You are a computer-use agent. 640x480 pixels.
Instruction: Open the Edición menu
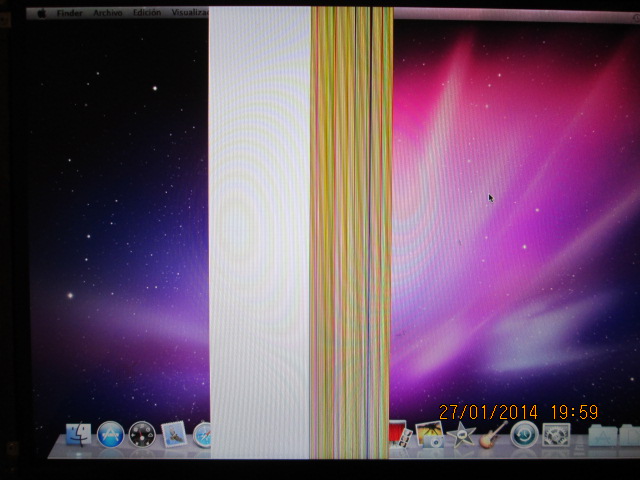[x=147, y=13]
